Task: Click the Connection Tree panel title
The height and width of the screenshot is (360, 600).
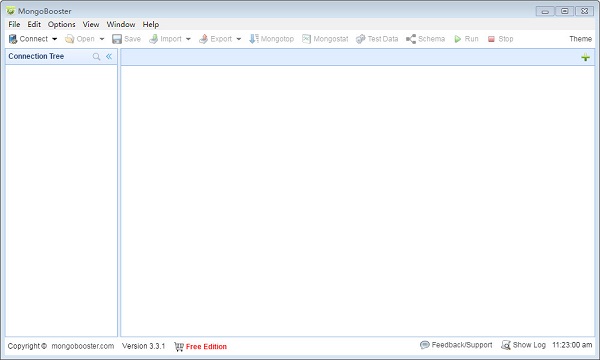Action: click(x=36, y=56)
